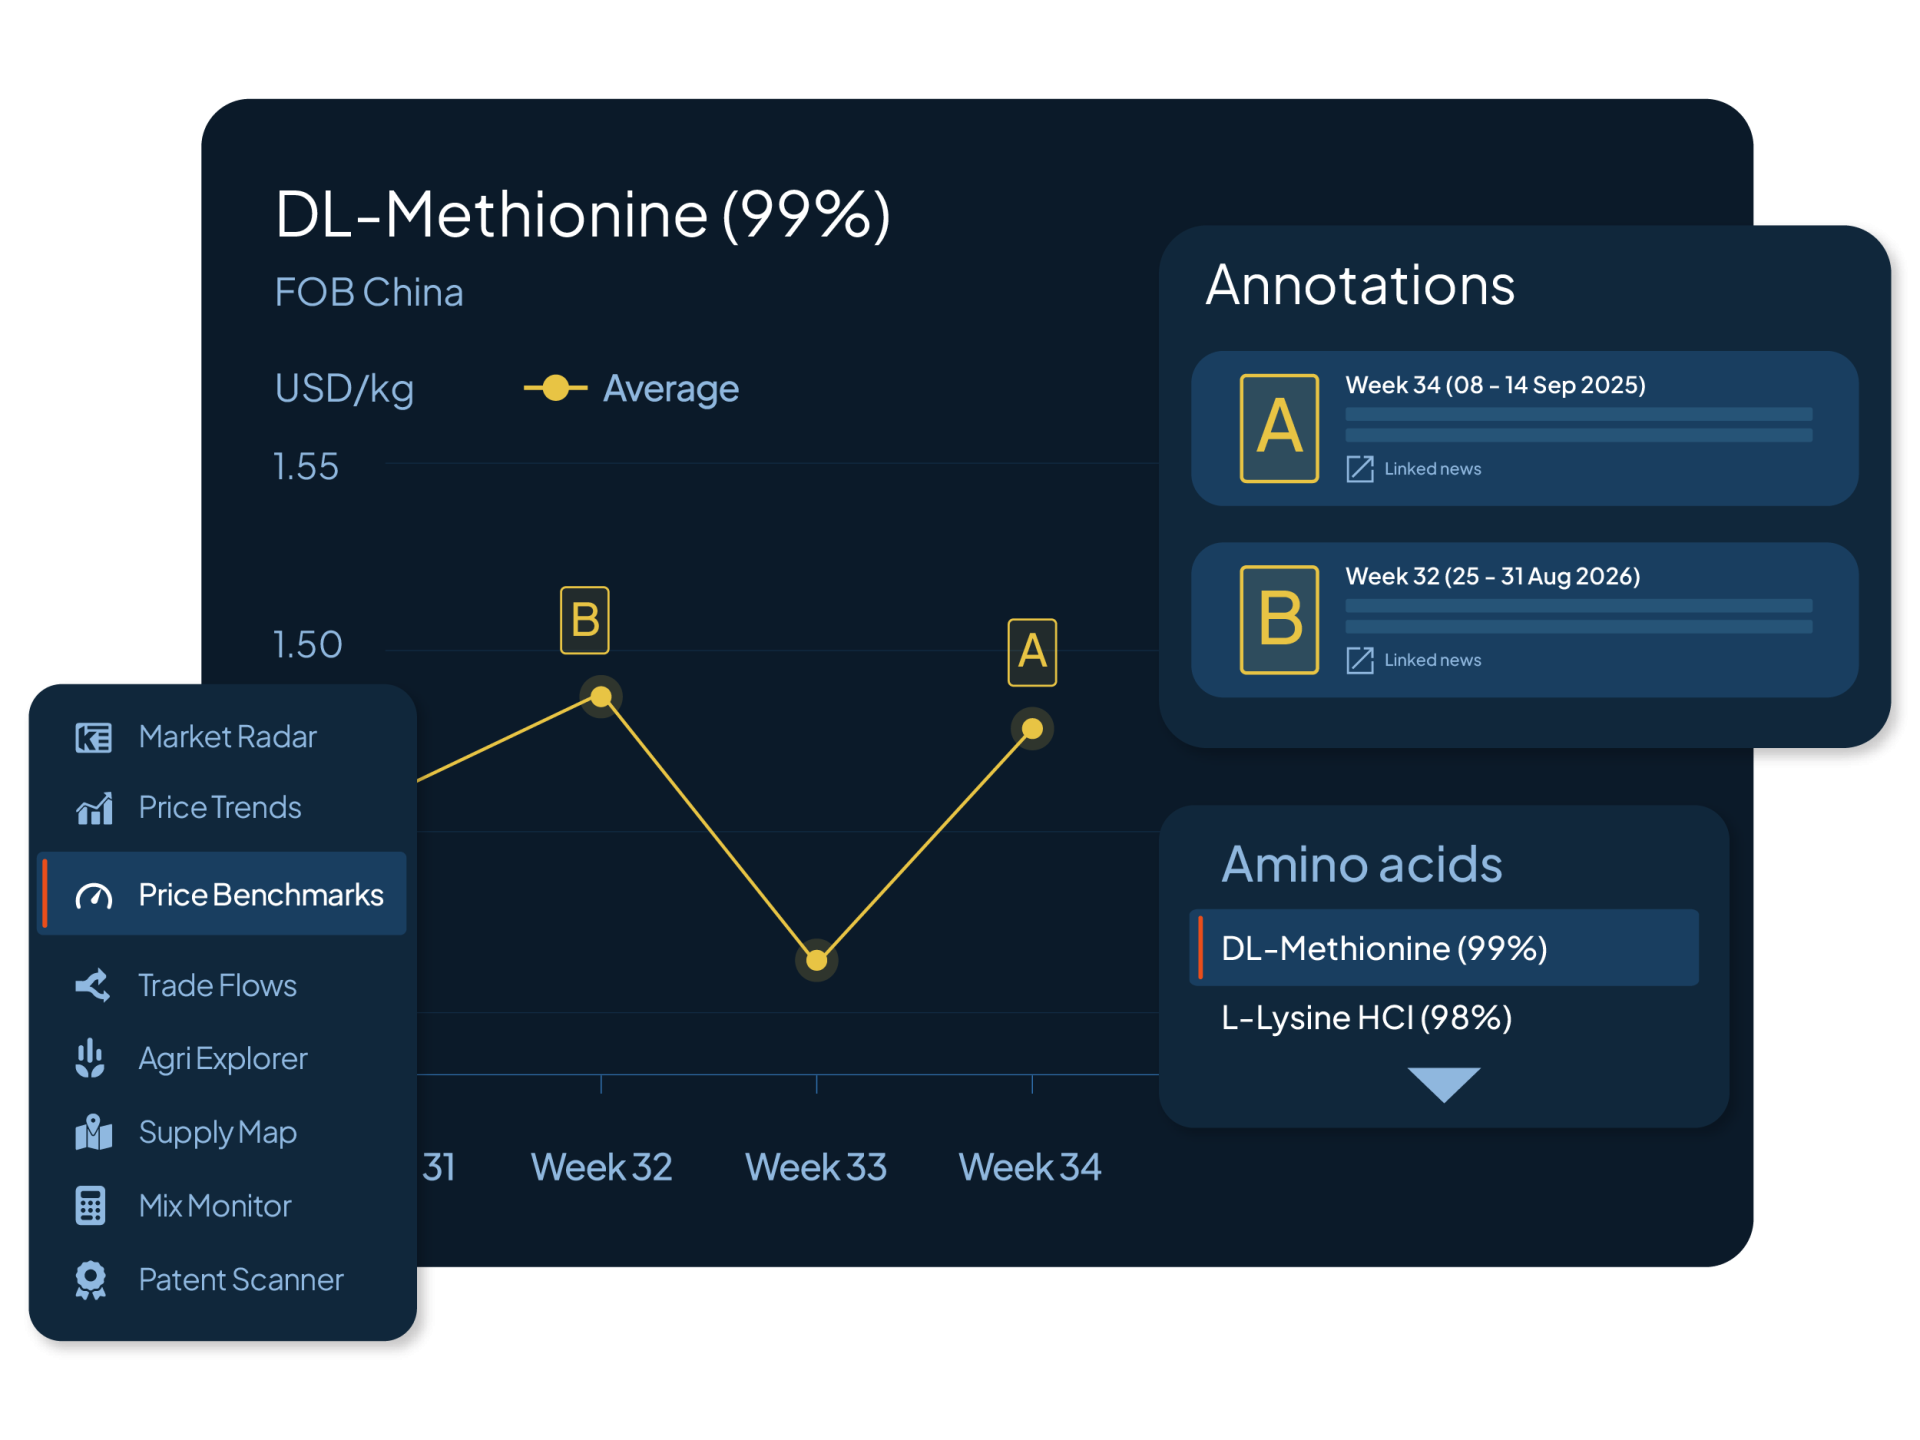Click the Supply Map icon
Image resolution: width=1920 pixels, height=1440 pixels.
(x=93, y=1132)
